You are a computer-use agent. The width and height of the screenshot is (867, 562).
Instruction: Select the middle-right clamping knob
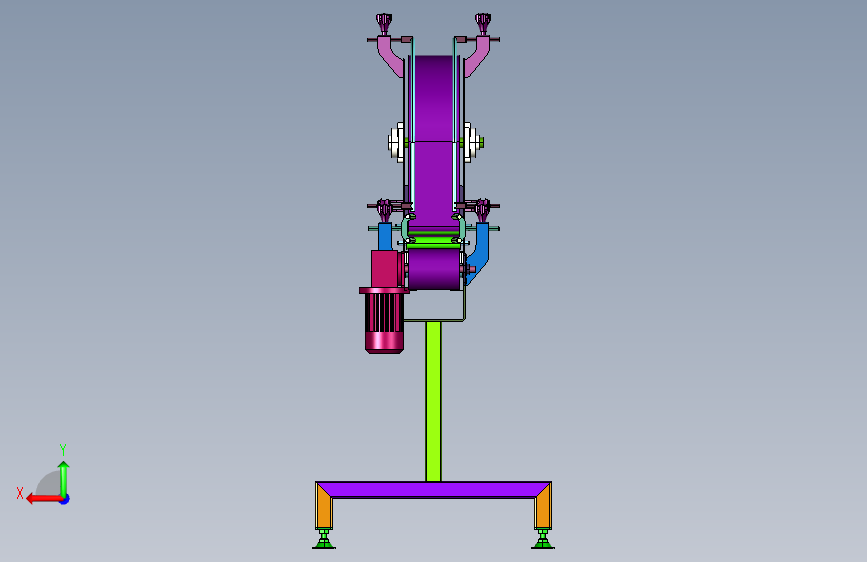pos(483,210)
